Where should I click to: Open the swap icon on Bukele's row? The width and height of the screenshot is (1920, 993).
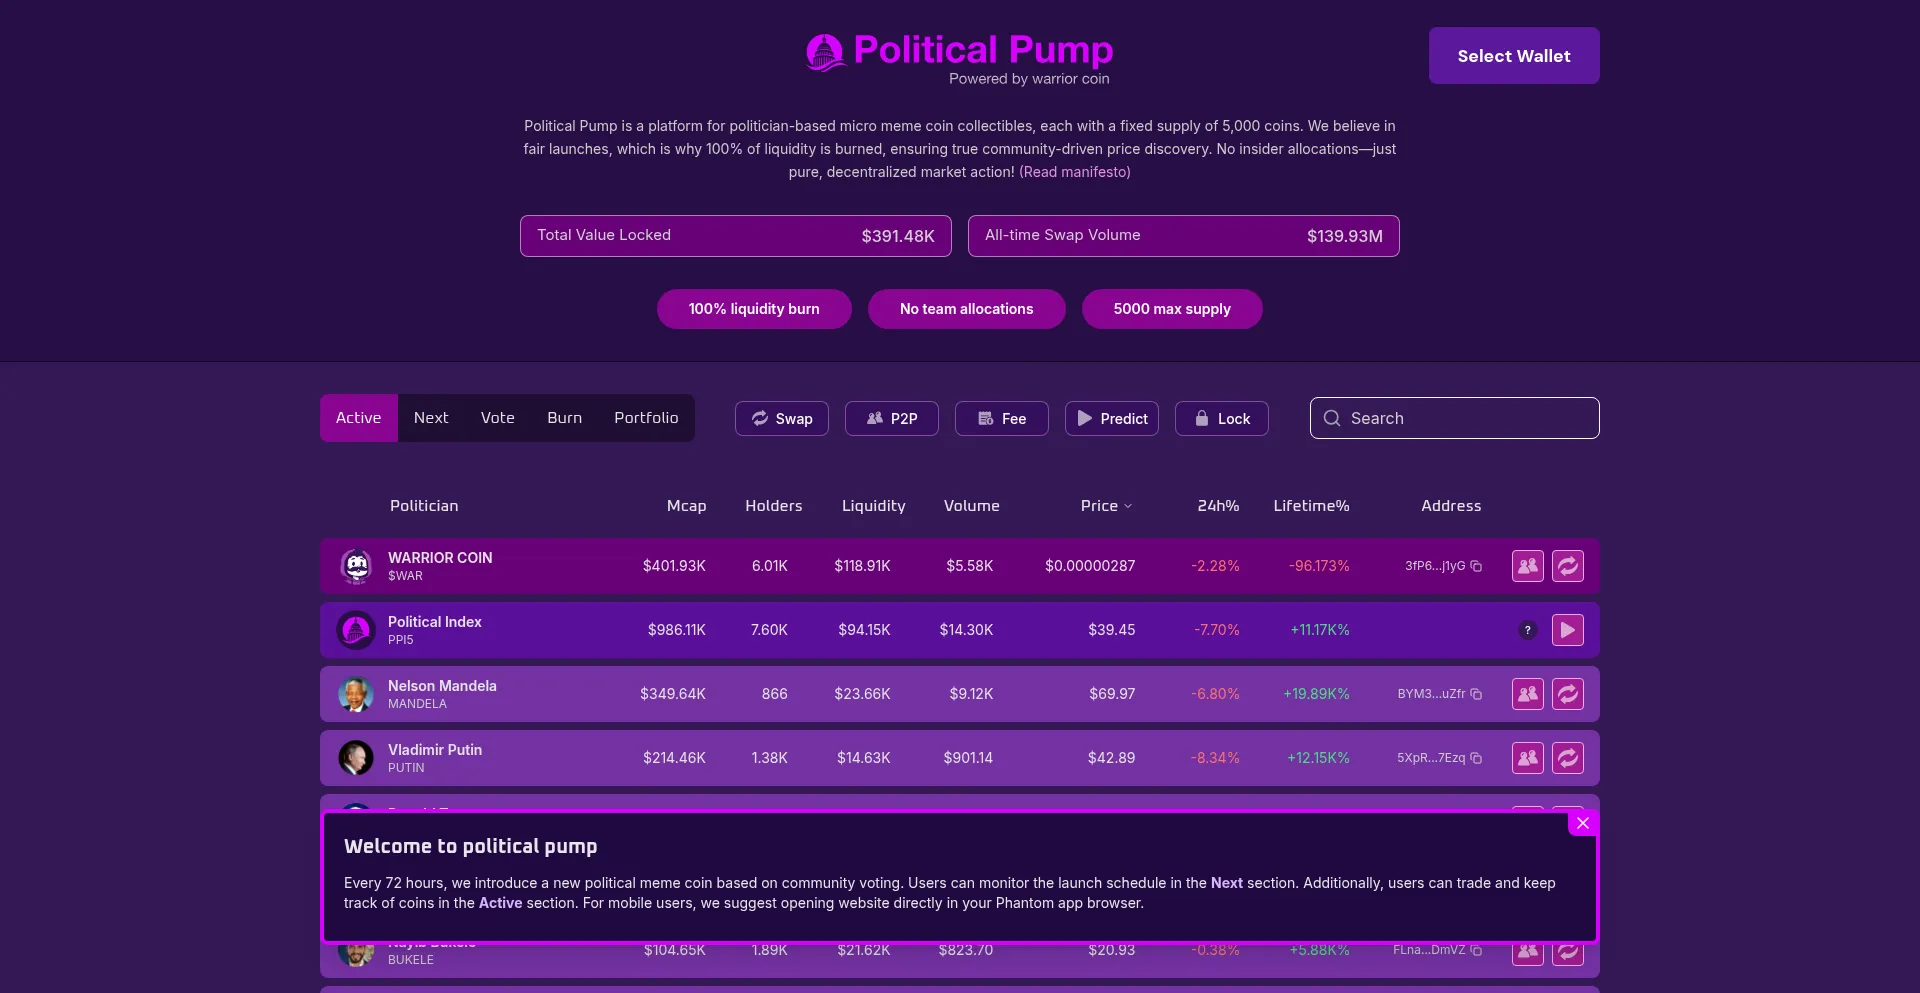click(x=1567, y=951)
